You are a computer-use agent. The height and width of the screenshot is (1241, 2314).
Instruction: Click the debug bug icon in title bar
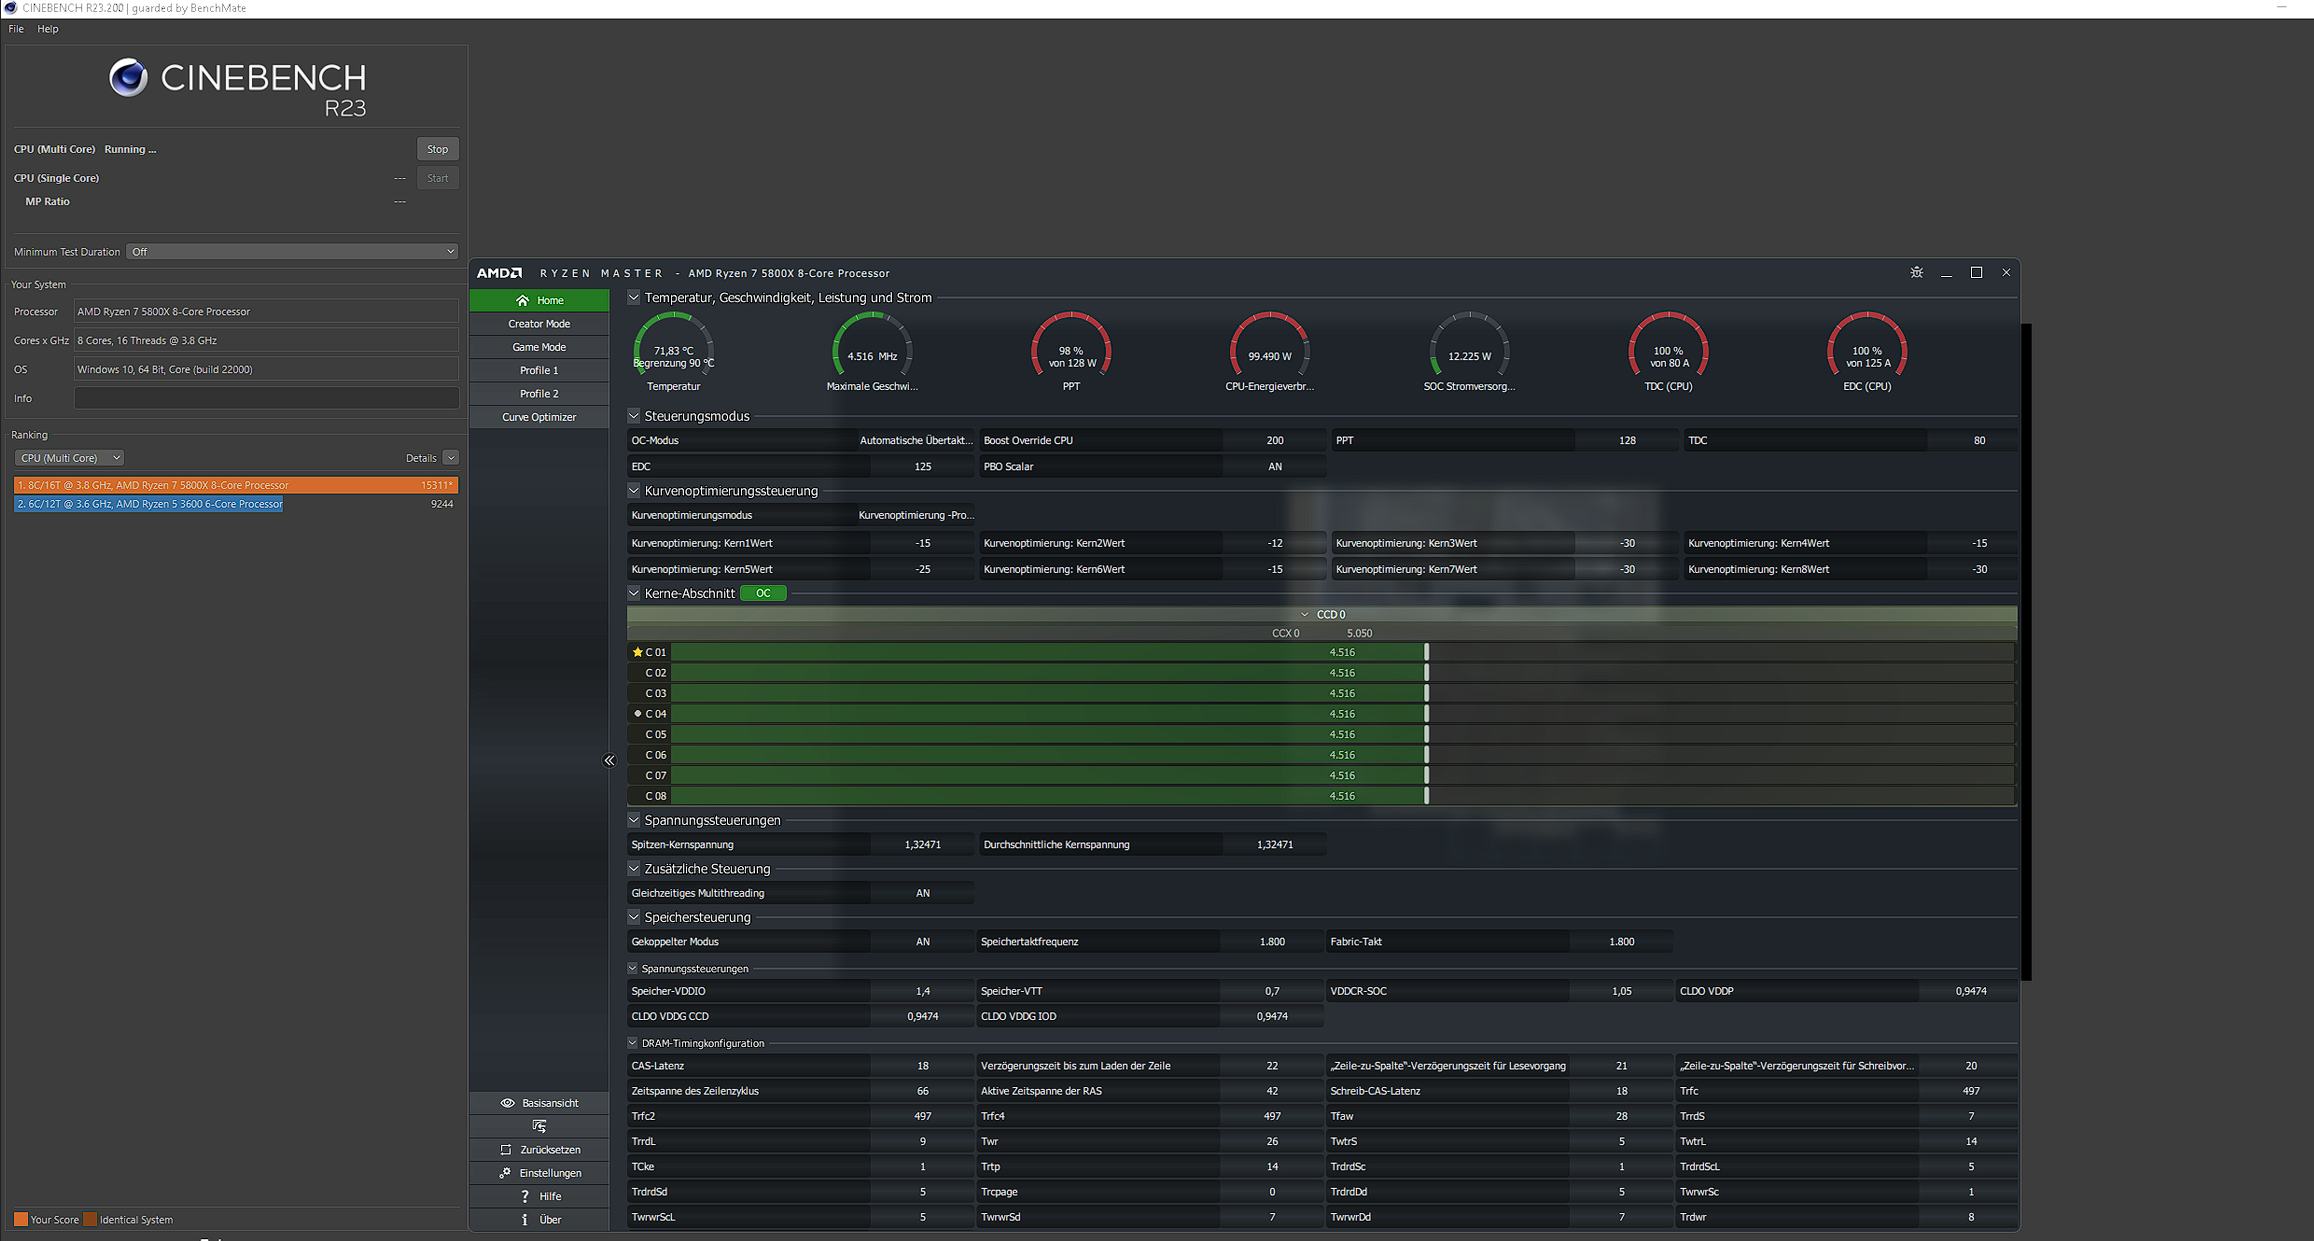(1916, 272)
